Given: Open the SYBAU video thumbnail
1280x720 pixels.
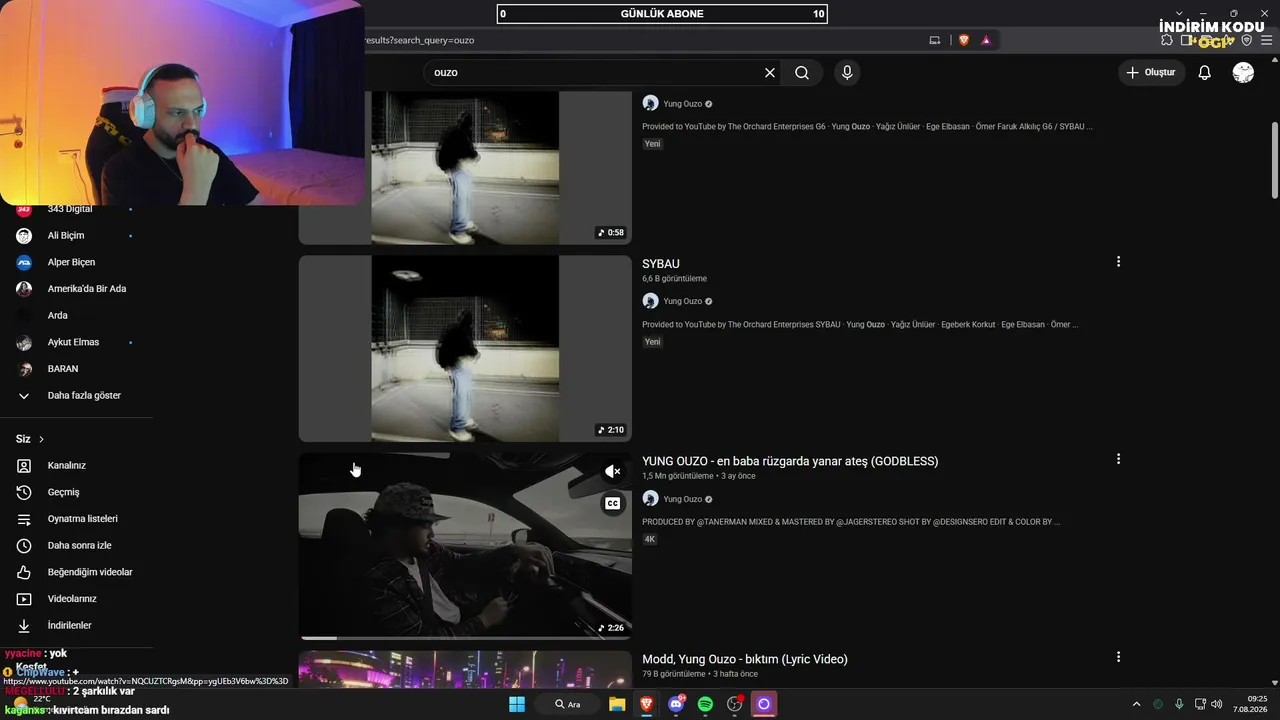Looking at the screenshot, I should click(x=465, y=348).
